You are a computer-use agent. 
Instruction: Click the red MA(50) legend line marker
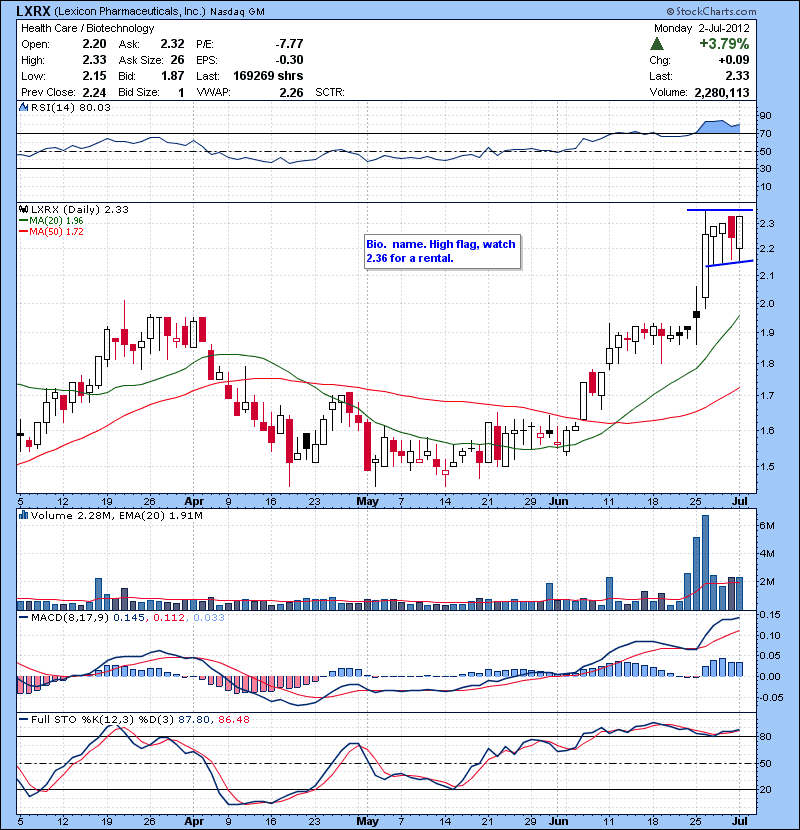pyautogui.click(x=23, y=232)
